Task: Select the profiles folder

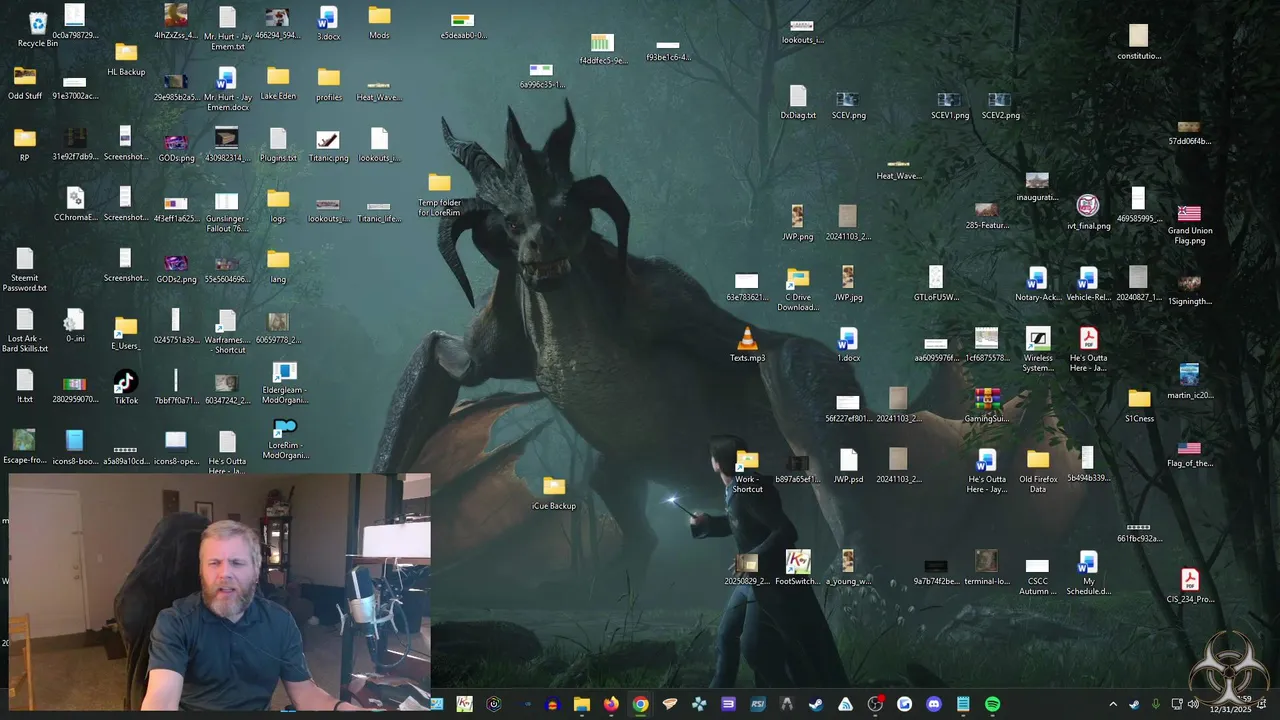Action: pos(329,84)
